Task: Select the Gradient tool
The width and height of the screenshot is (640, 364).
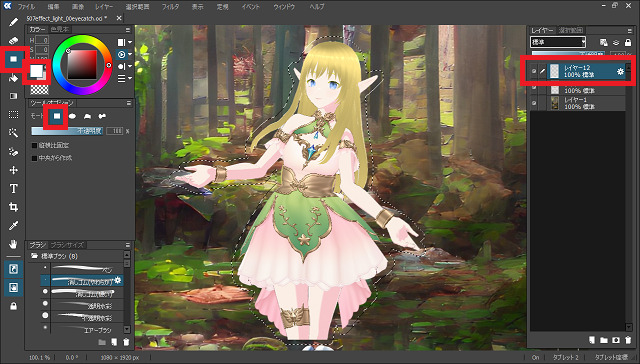Action: [13, 96]
